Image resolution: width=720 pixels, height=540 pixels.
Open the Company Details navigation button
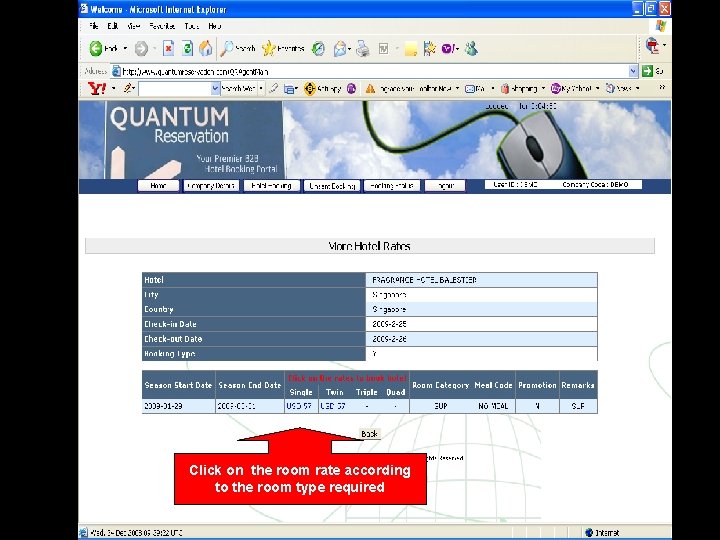click(211, 186)
